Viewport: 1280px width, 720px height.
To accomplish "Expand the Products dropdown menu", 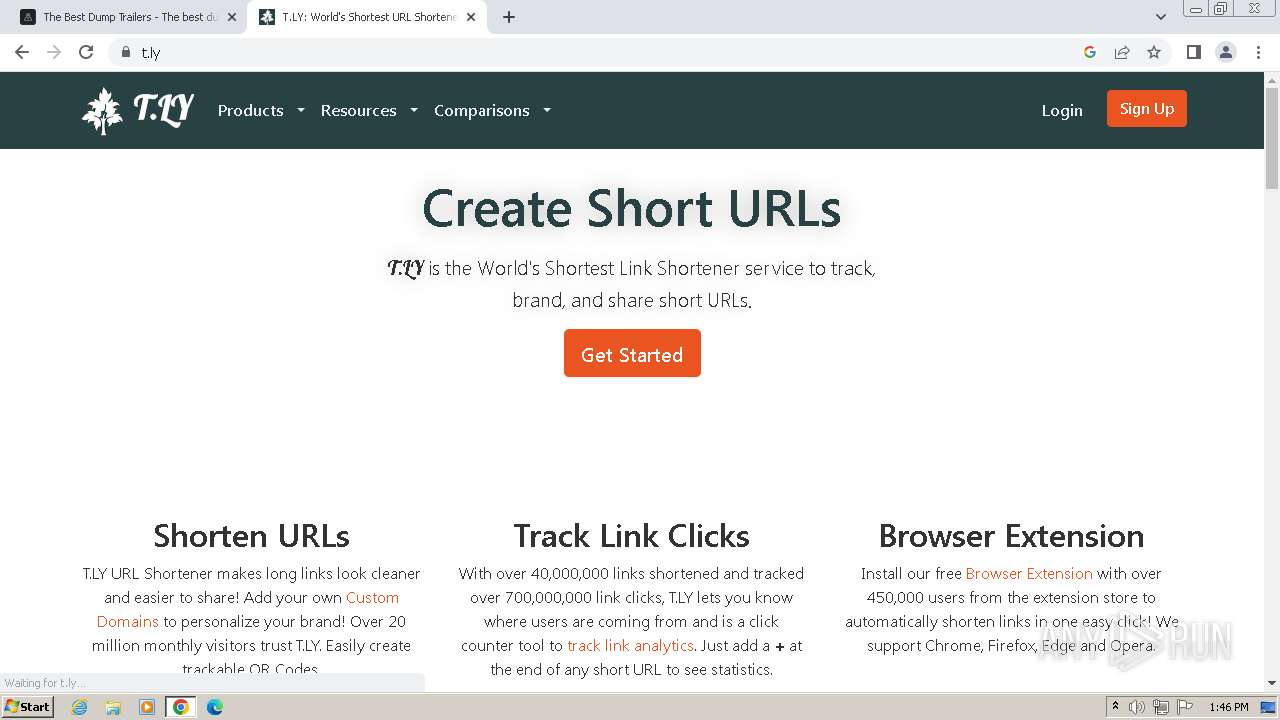I will 261,110.
